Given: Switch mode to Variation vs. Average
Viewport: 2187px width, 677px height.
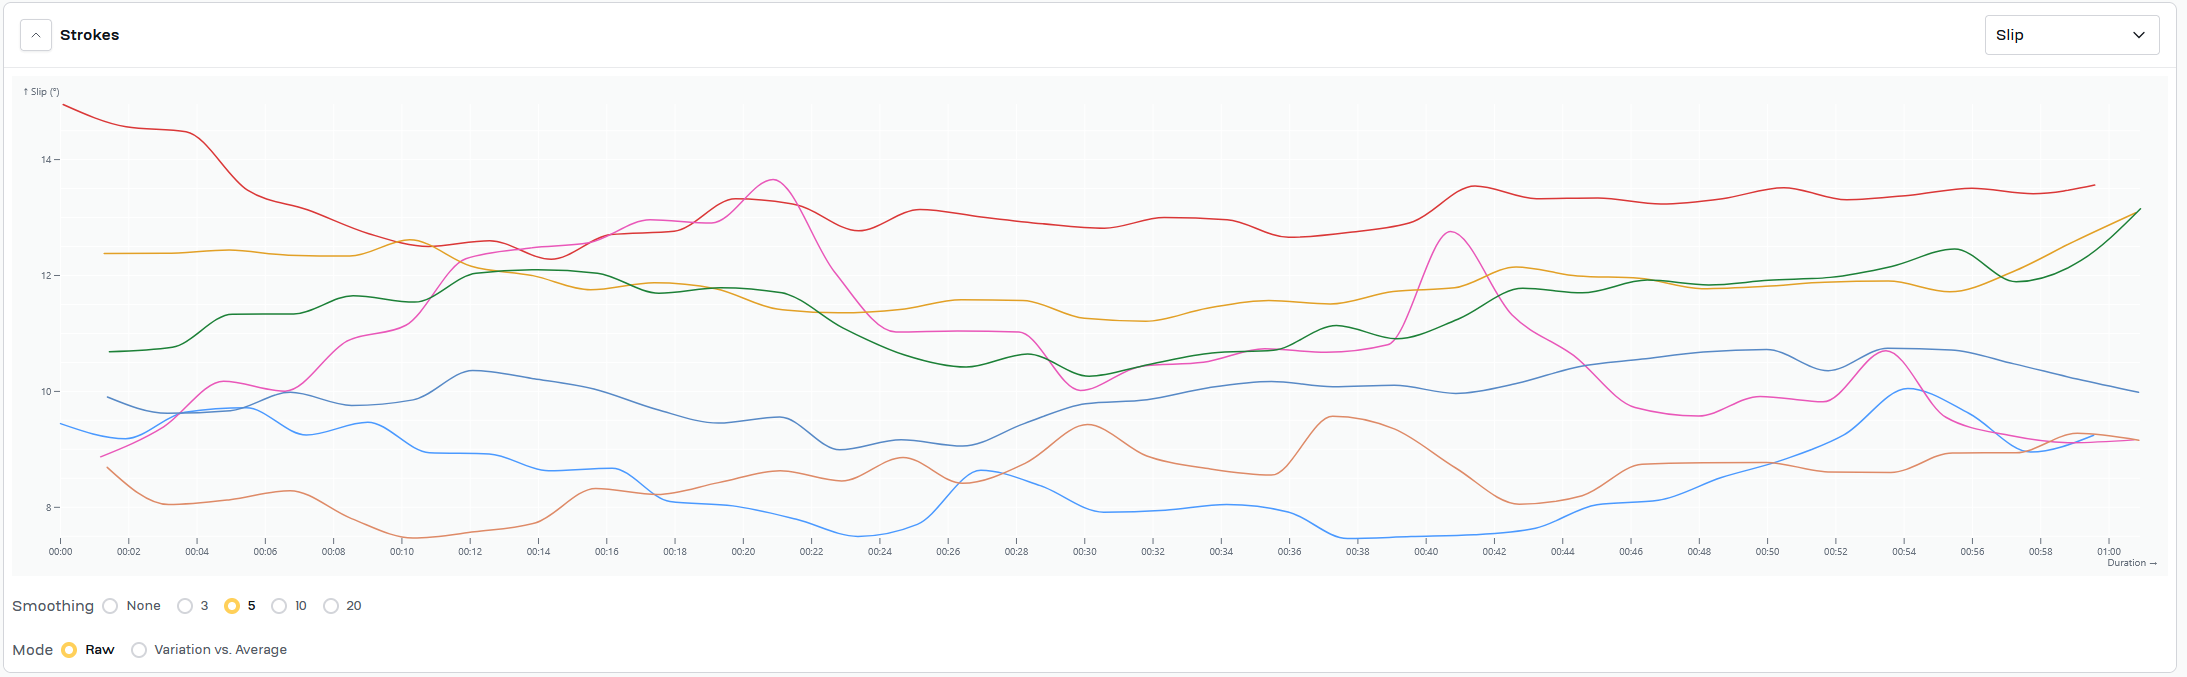Looking at the screenshot, I should (139, 650).
